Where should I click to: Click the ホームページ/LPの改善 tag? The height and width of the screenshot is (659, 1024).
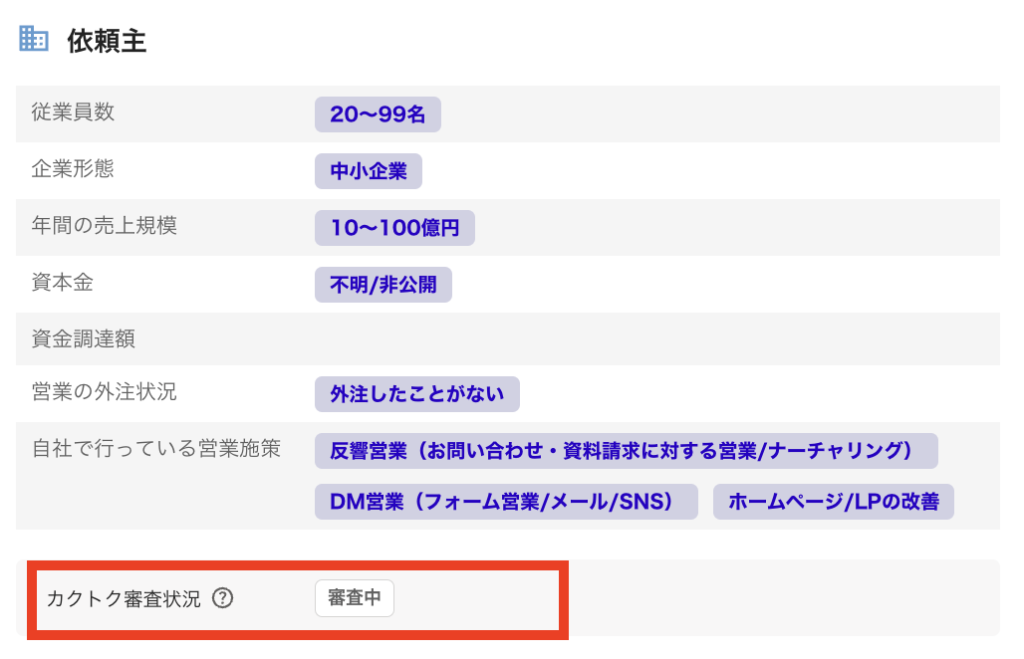coord(833,502)
